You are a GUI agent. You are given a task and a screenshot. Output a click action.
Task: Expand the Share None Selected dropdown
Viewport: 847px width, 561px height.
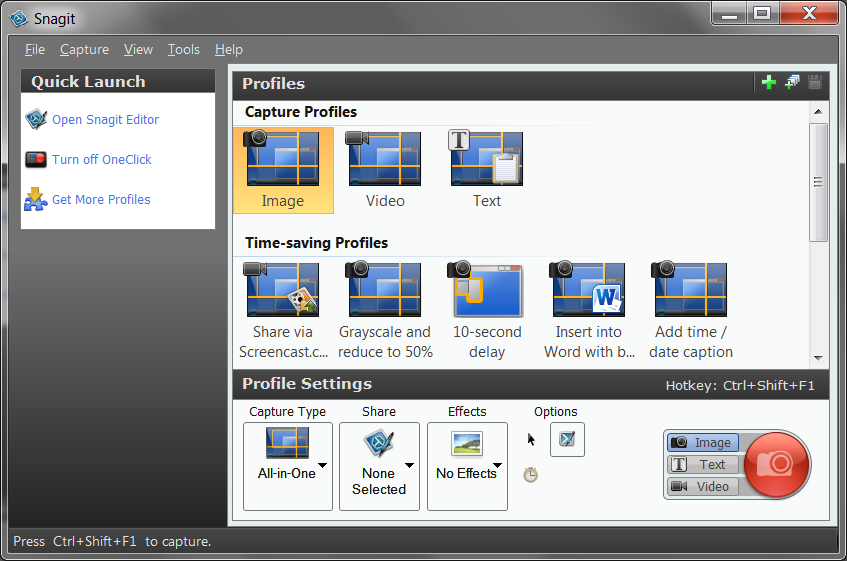click(x=409, y=465)
